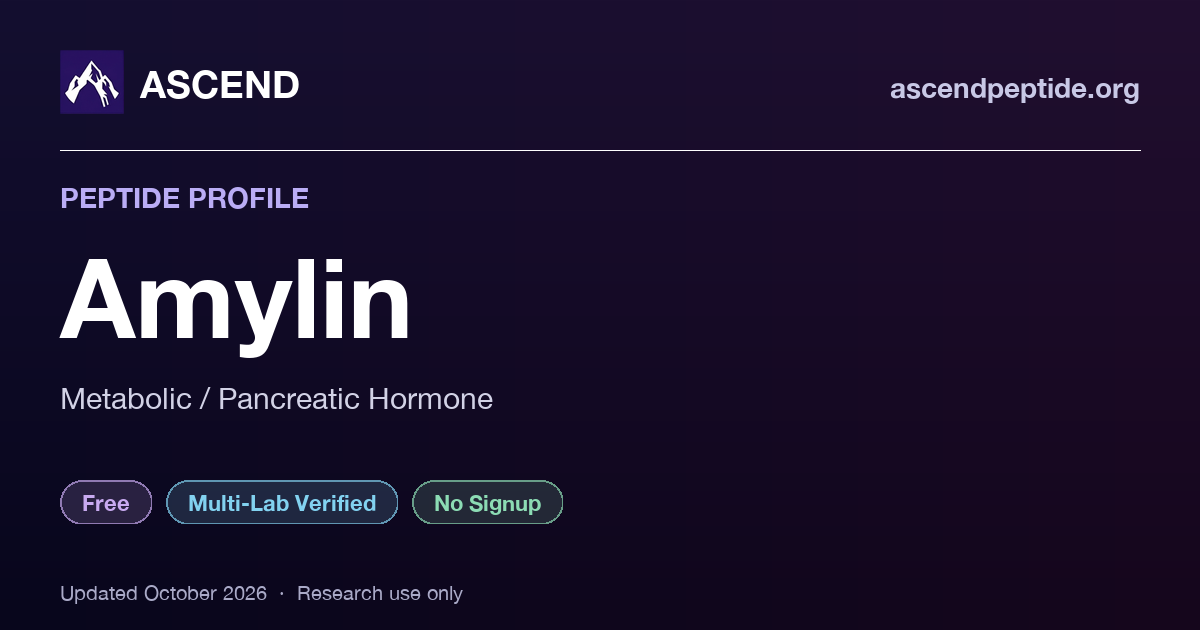
Task: Click the word Updated in the footer
Action: [99, 593]
